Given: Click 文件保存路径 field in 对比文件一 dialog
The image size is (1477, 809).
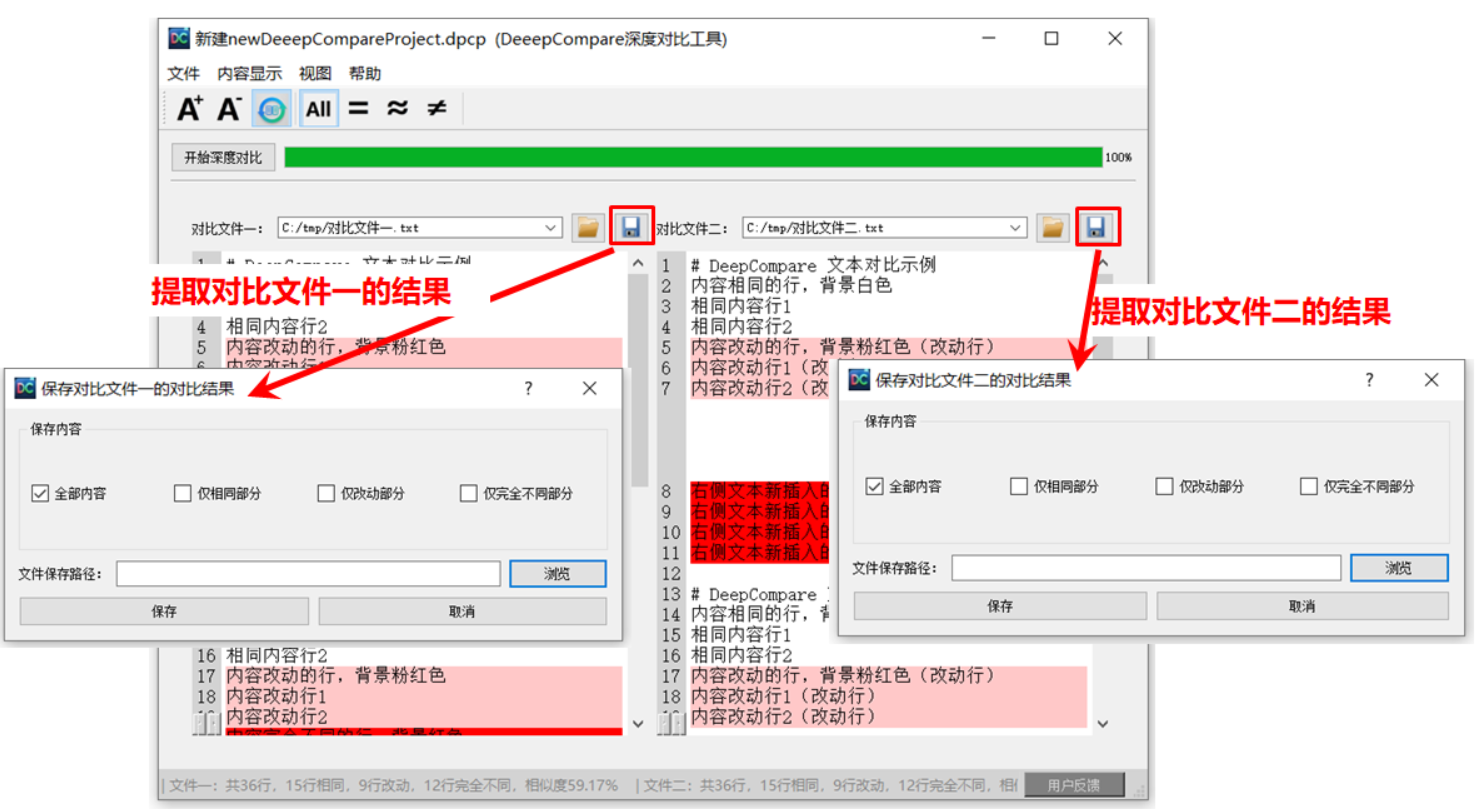Looking at the screenshot, I should (308, 574).
